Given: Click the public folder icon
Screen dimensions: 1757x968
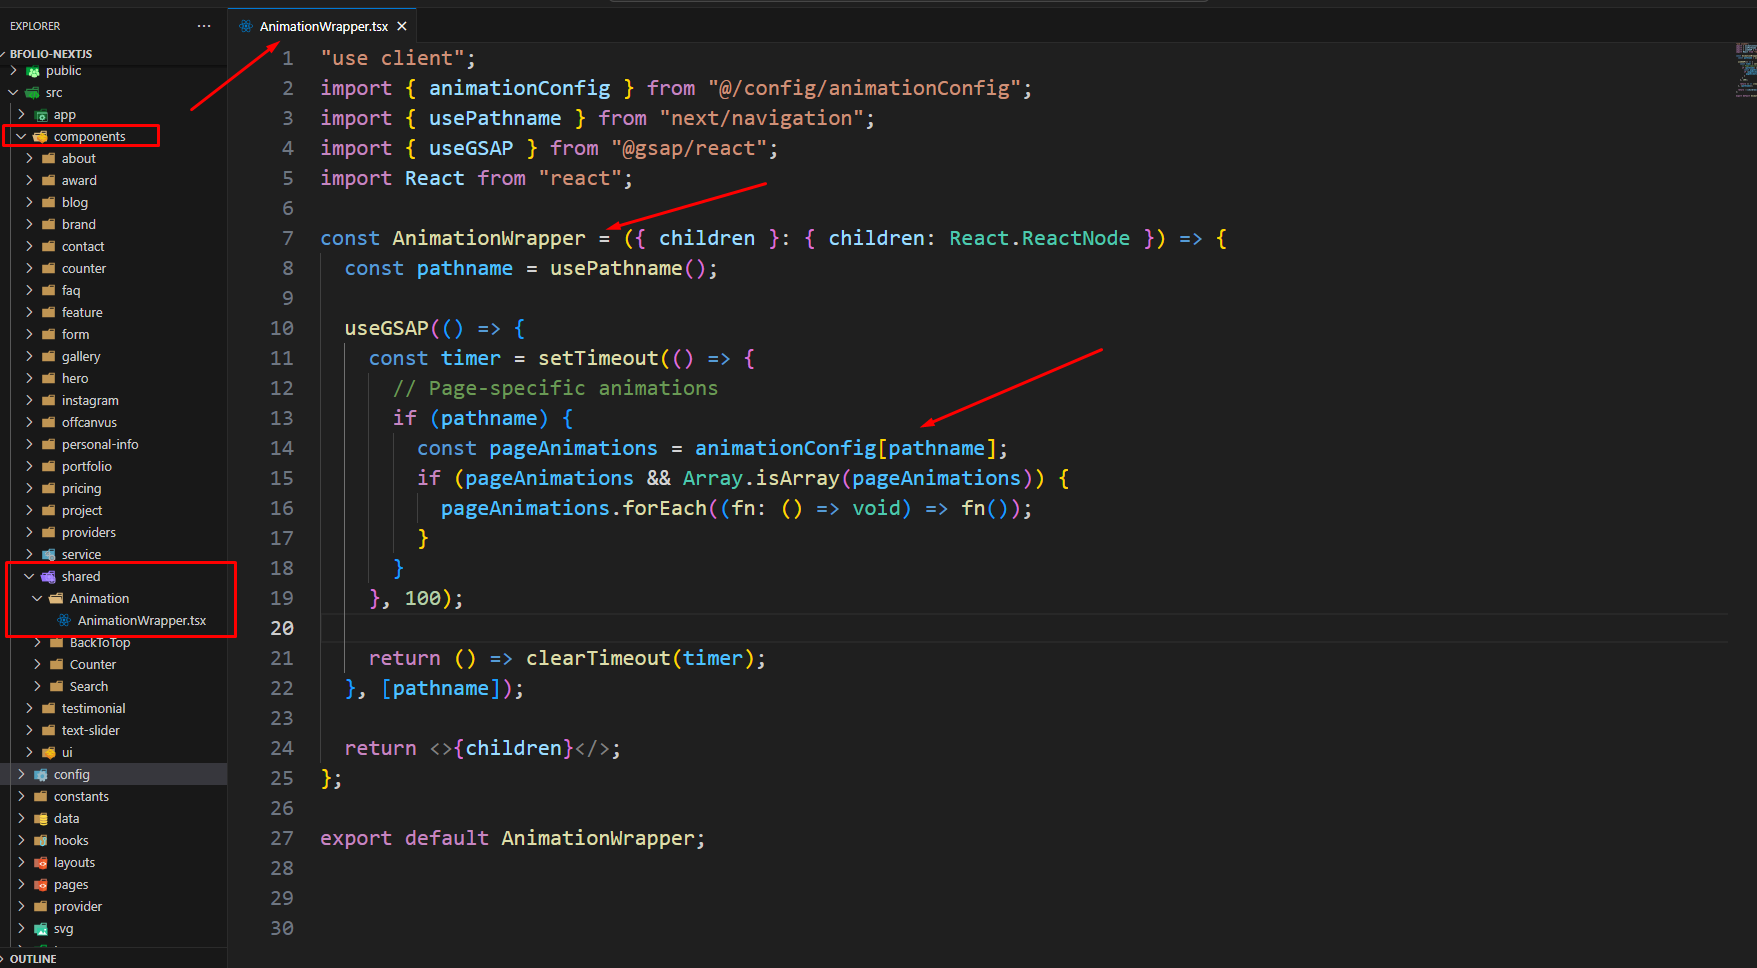Looking at the screenshot, I should (33, 71).
